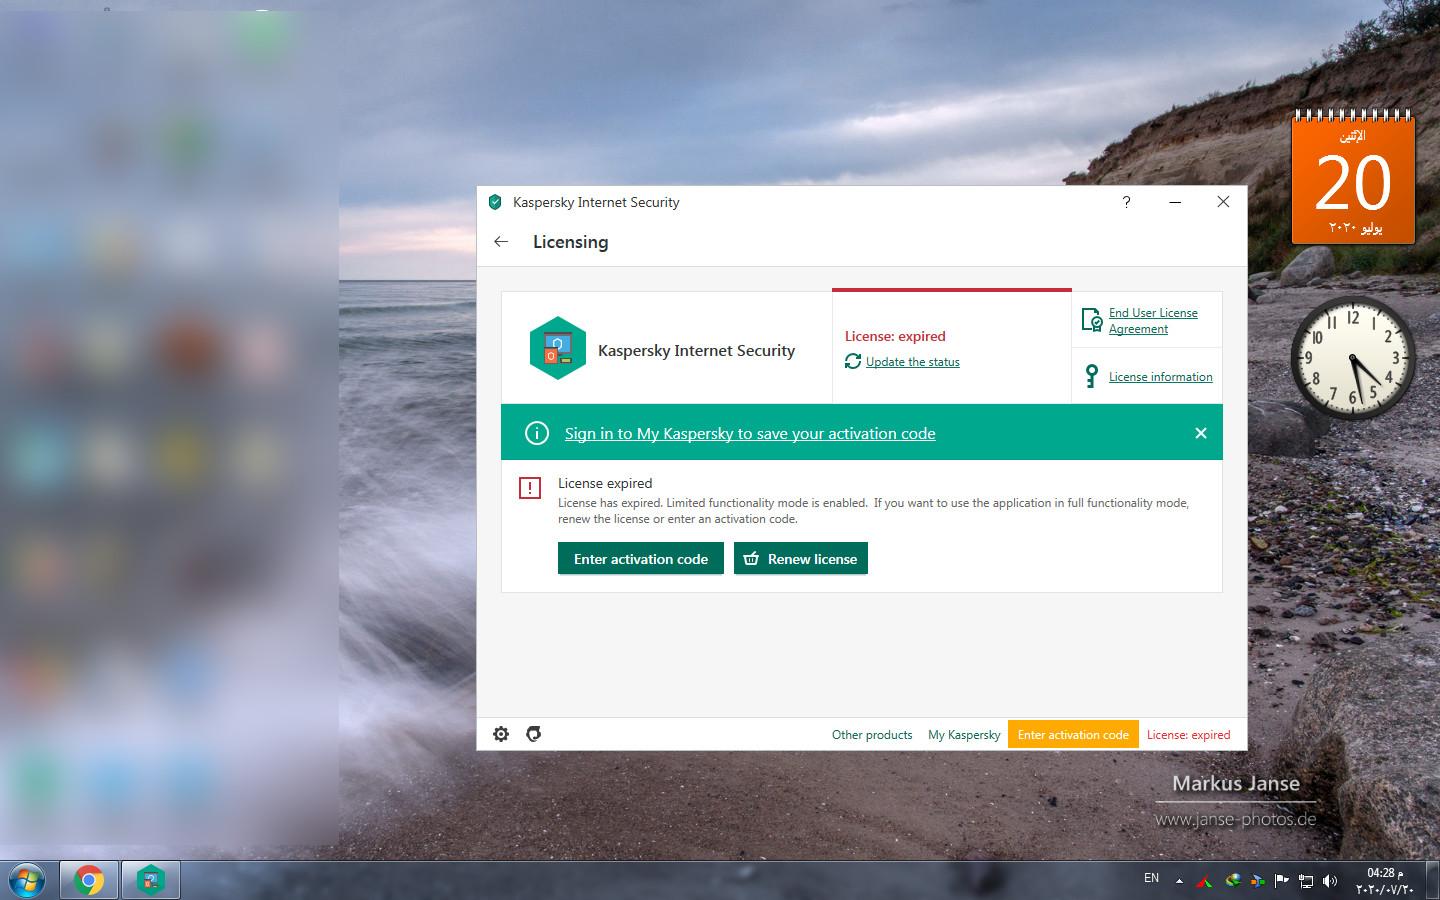Image resolution: width=1440 pixels, height=900 pixels.
Task: Click the red warning icon beside License expired
Action: pos(530,488)
